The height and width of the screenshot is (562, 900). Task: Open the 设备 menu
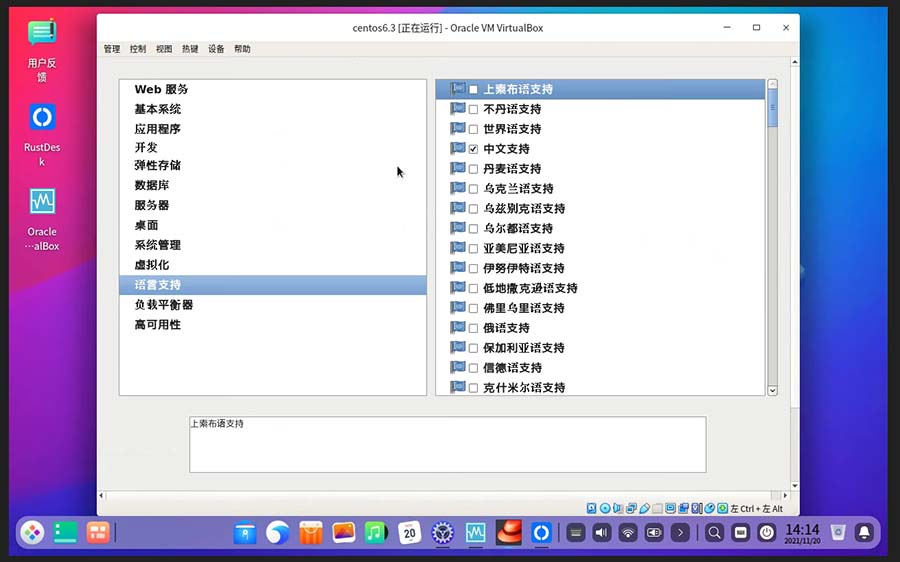coord(216,49)
